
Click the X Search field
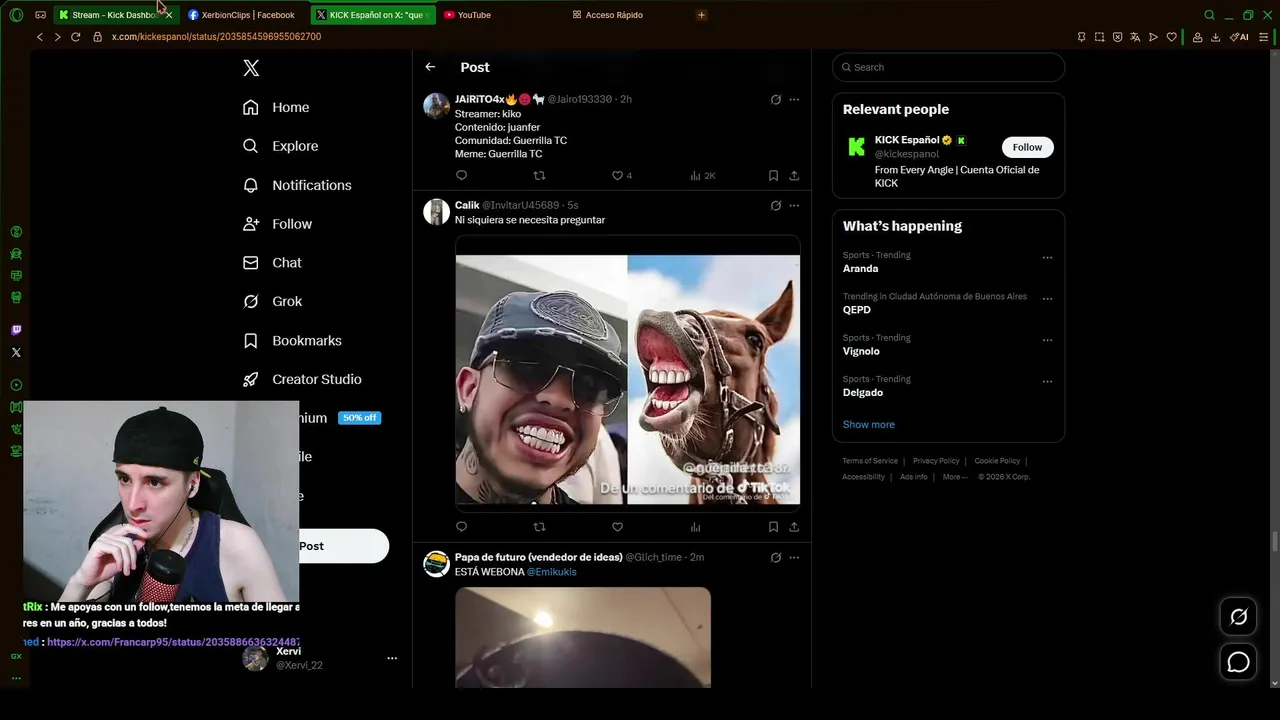coord(948,67)
